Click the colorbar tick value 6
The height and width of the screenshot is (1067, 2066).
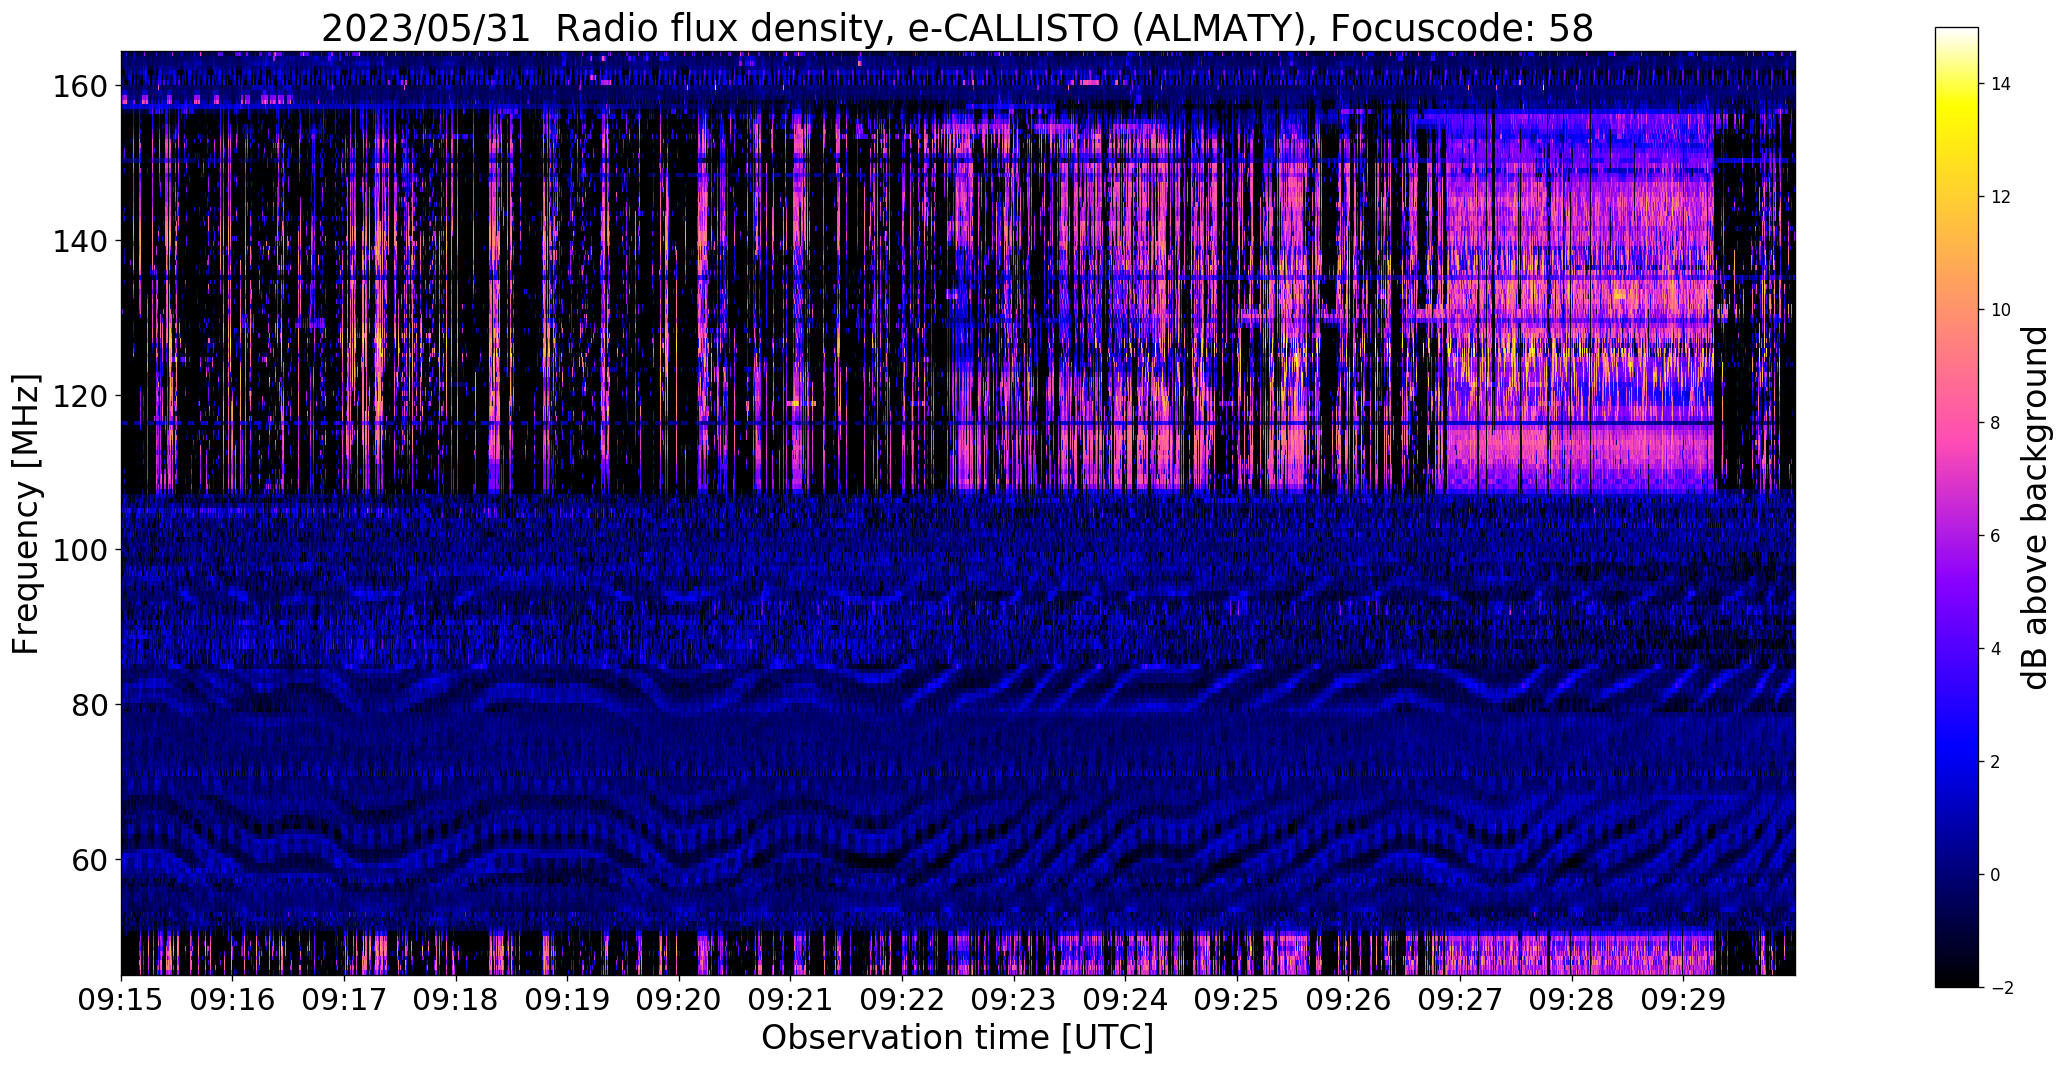click(1996, 536)
